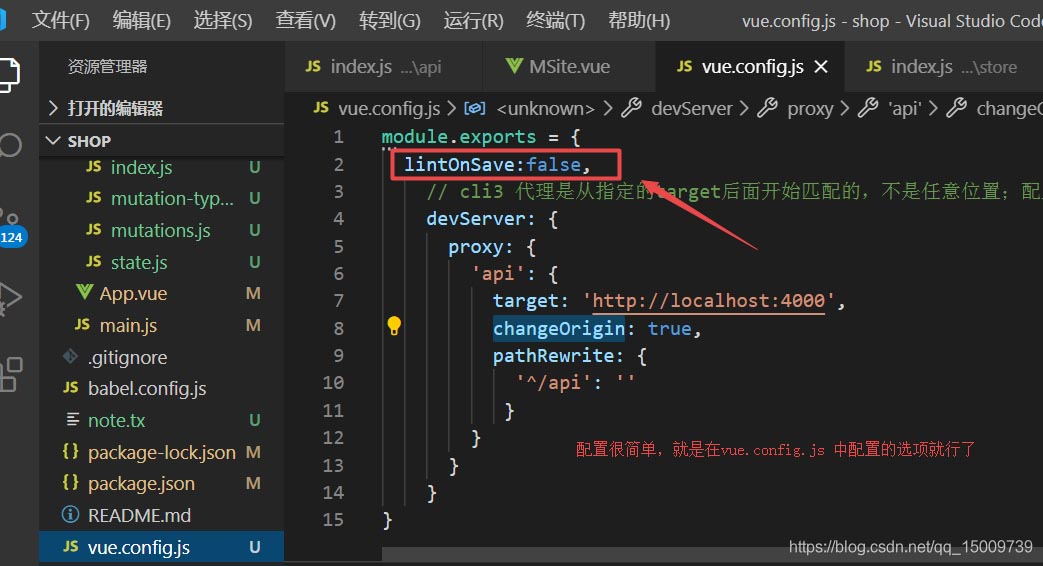The height and width of the screenshot is (566, 1043).
Task: Click Vue icon on MSite.vue tab
Action: [x=514, y=66]
